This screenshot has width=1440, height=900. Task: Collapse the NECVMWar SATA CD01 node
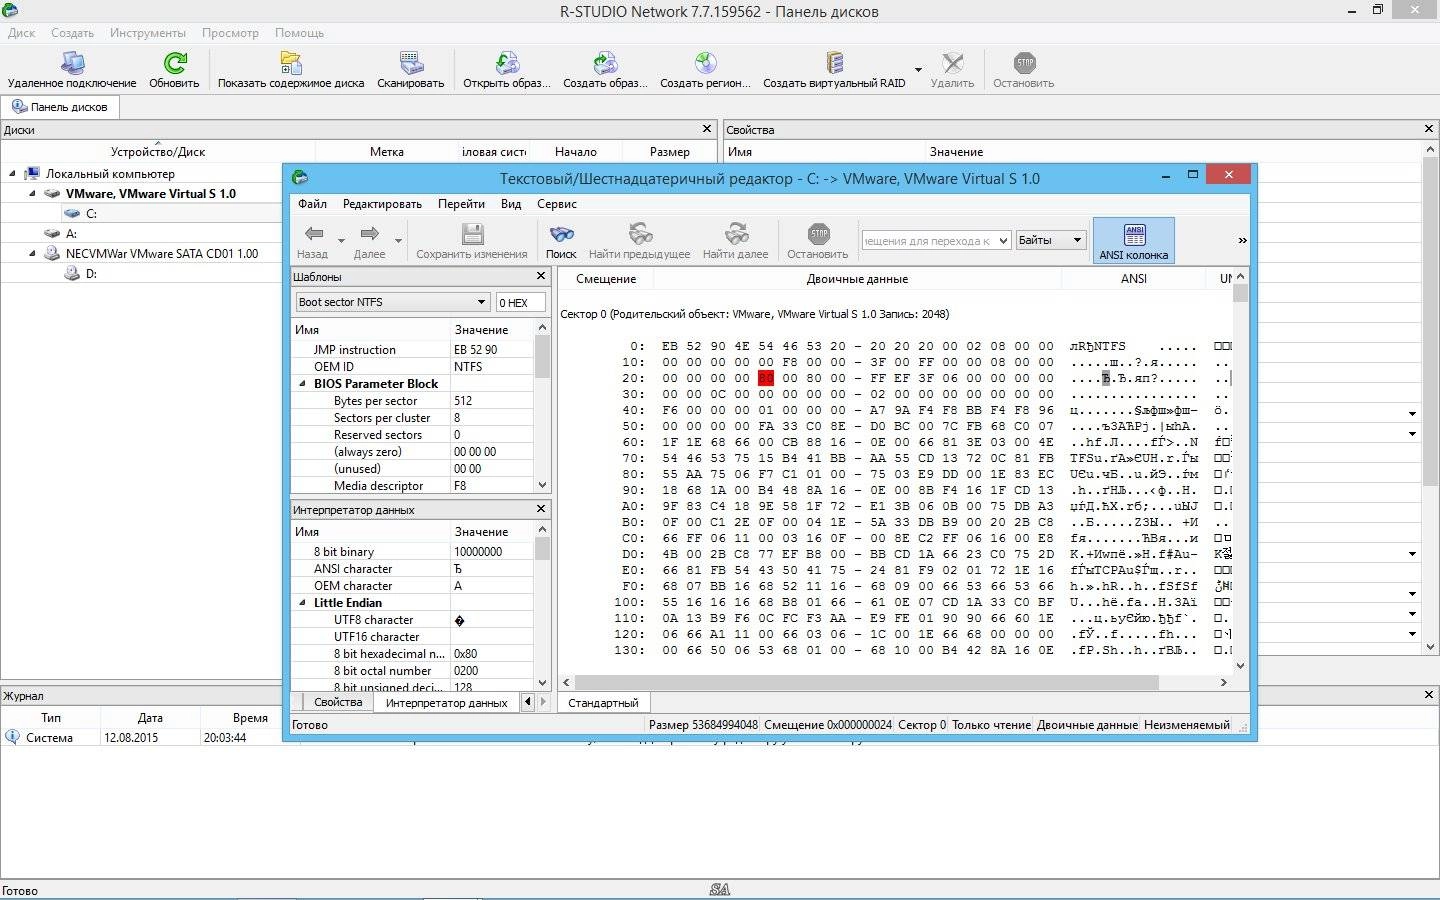pos(33,254)
